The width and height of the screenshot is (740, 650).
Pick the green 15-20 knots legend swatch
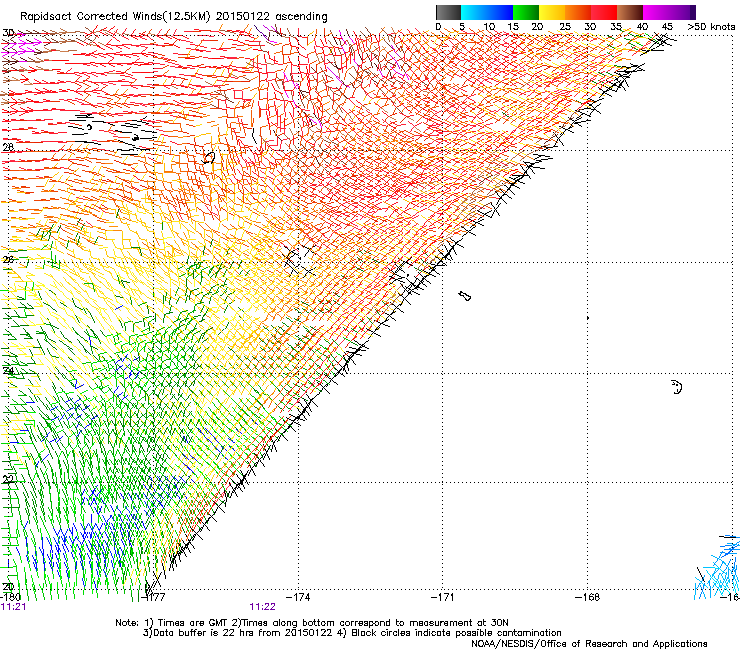pyautogui.click(x=526, y=12)
